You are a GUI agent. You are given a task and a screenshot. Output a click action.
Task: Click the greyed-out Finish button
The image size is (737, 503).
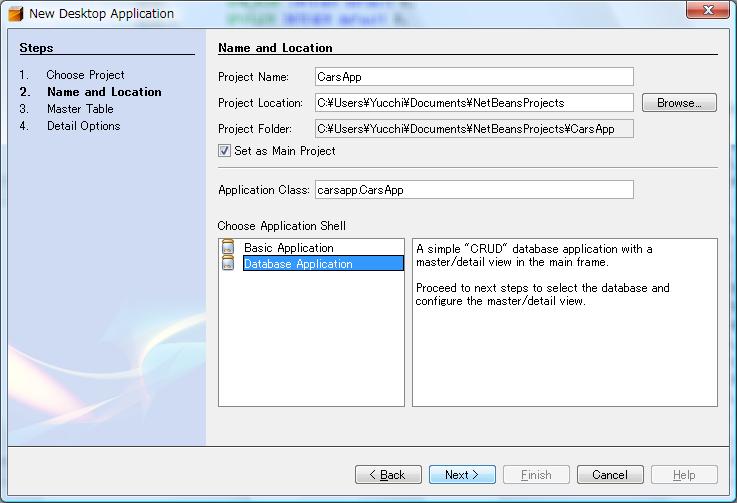(536, 475)
